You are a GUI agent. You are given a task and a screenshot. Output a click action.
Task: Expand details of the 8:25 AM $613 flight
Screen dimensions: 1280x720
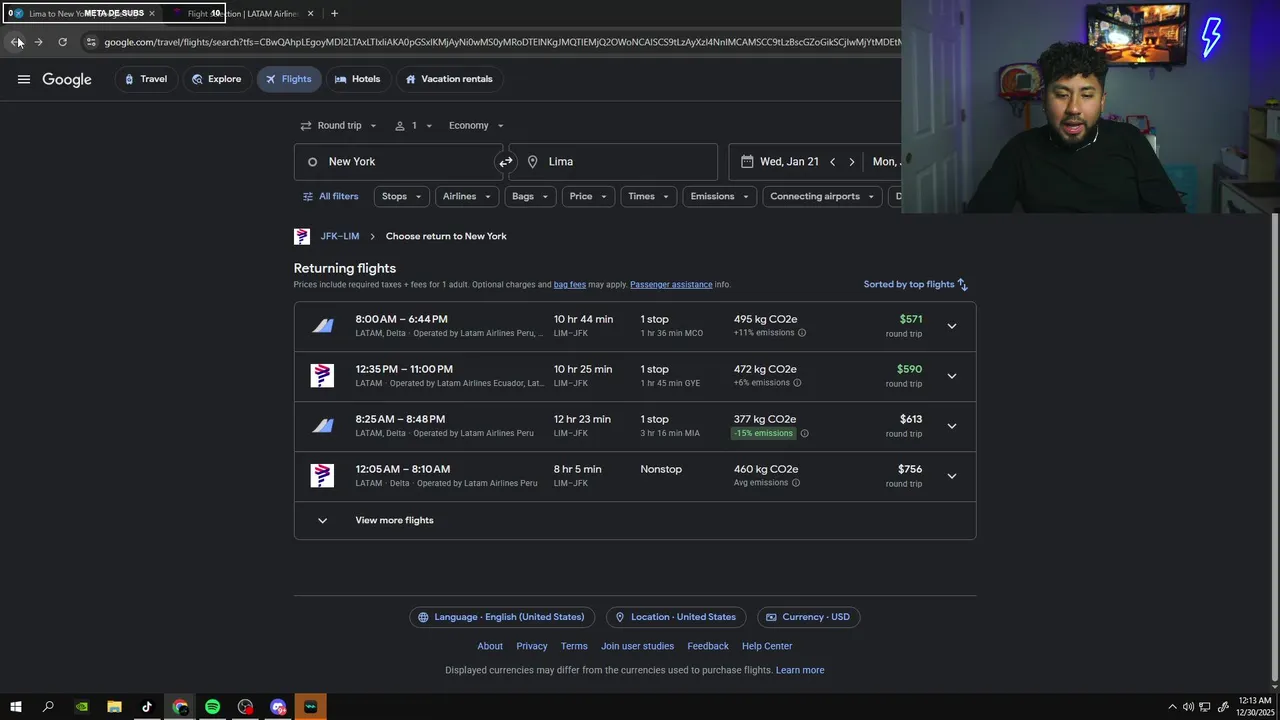pos(952,426)
